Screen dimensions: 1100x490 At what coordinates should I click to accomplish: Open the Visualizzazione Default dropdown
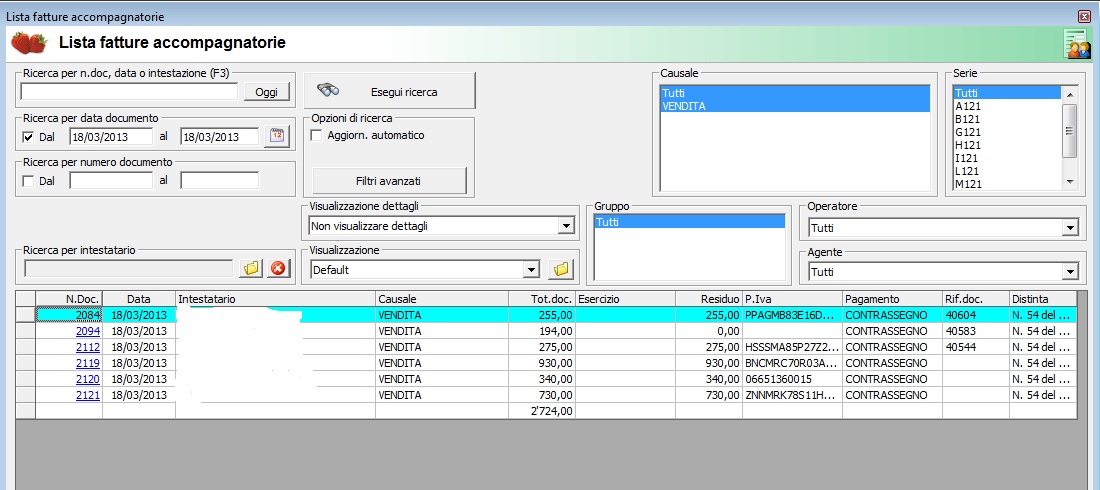(x=532, y=270)
